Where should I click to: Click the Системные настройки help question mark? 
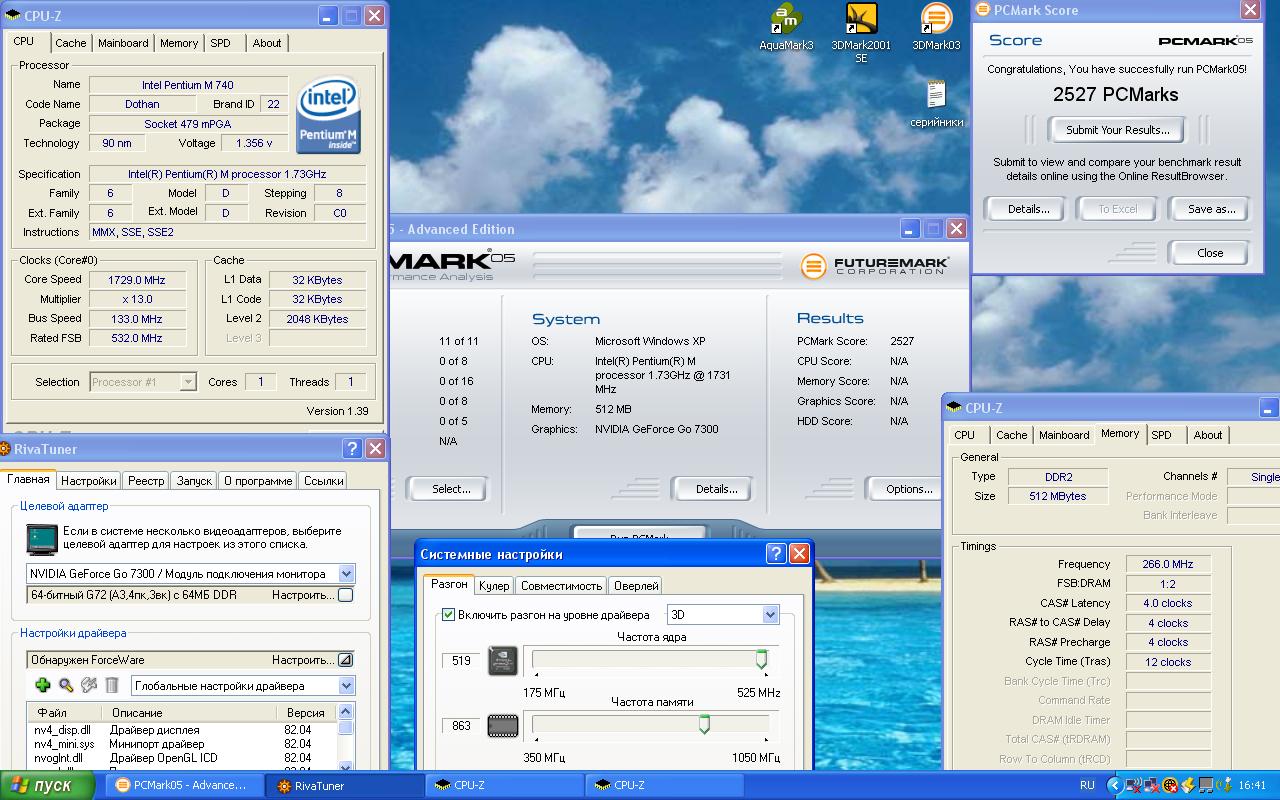776,554
